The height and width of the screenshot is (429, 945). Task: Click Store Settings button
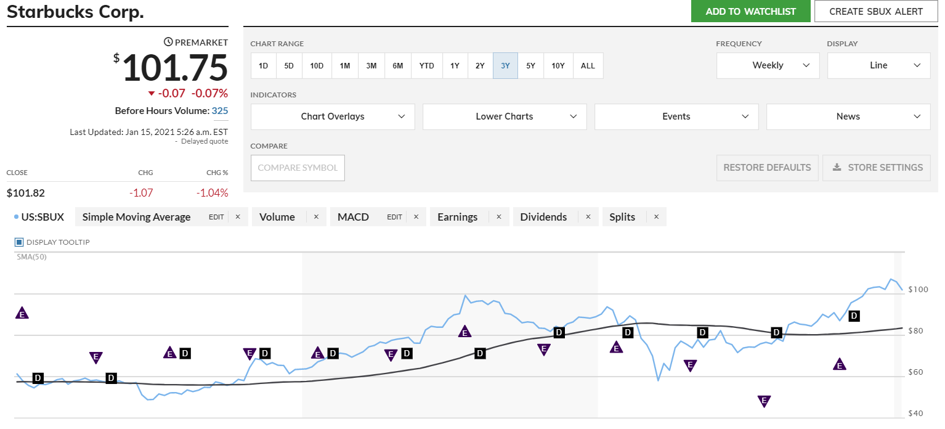click(x=876, y=168)
